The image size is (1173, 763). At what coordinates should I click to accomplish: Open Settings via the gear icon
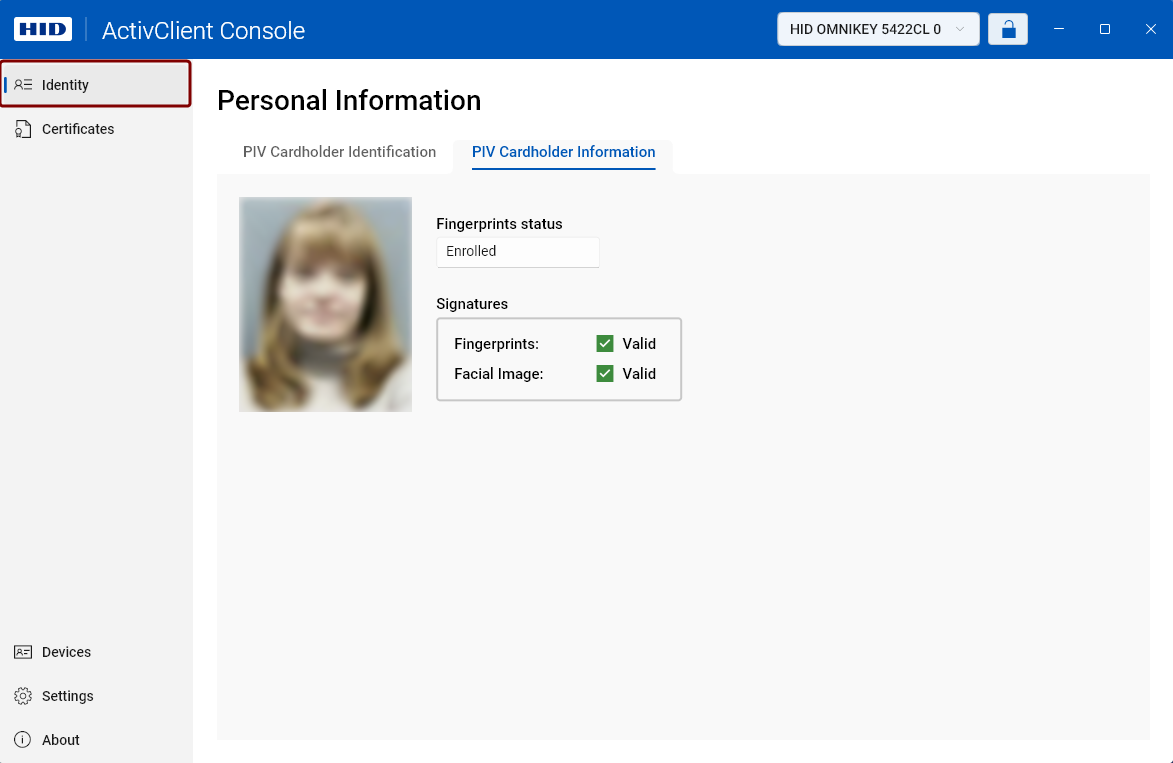[23, 696]
